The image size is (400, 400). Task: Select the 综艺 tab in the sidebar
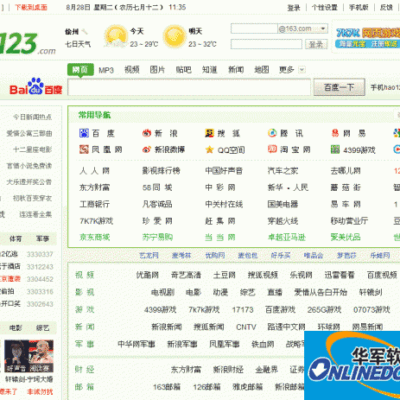pos(43,328)
